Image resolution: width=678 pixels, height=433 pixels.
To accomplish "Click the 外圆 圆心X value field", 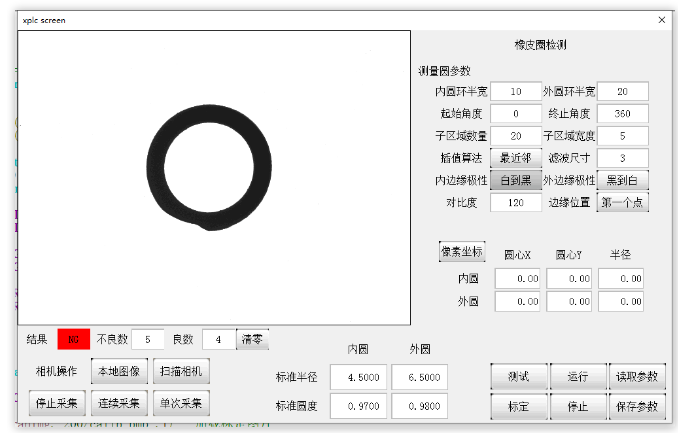I will (518, 301).
